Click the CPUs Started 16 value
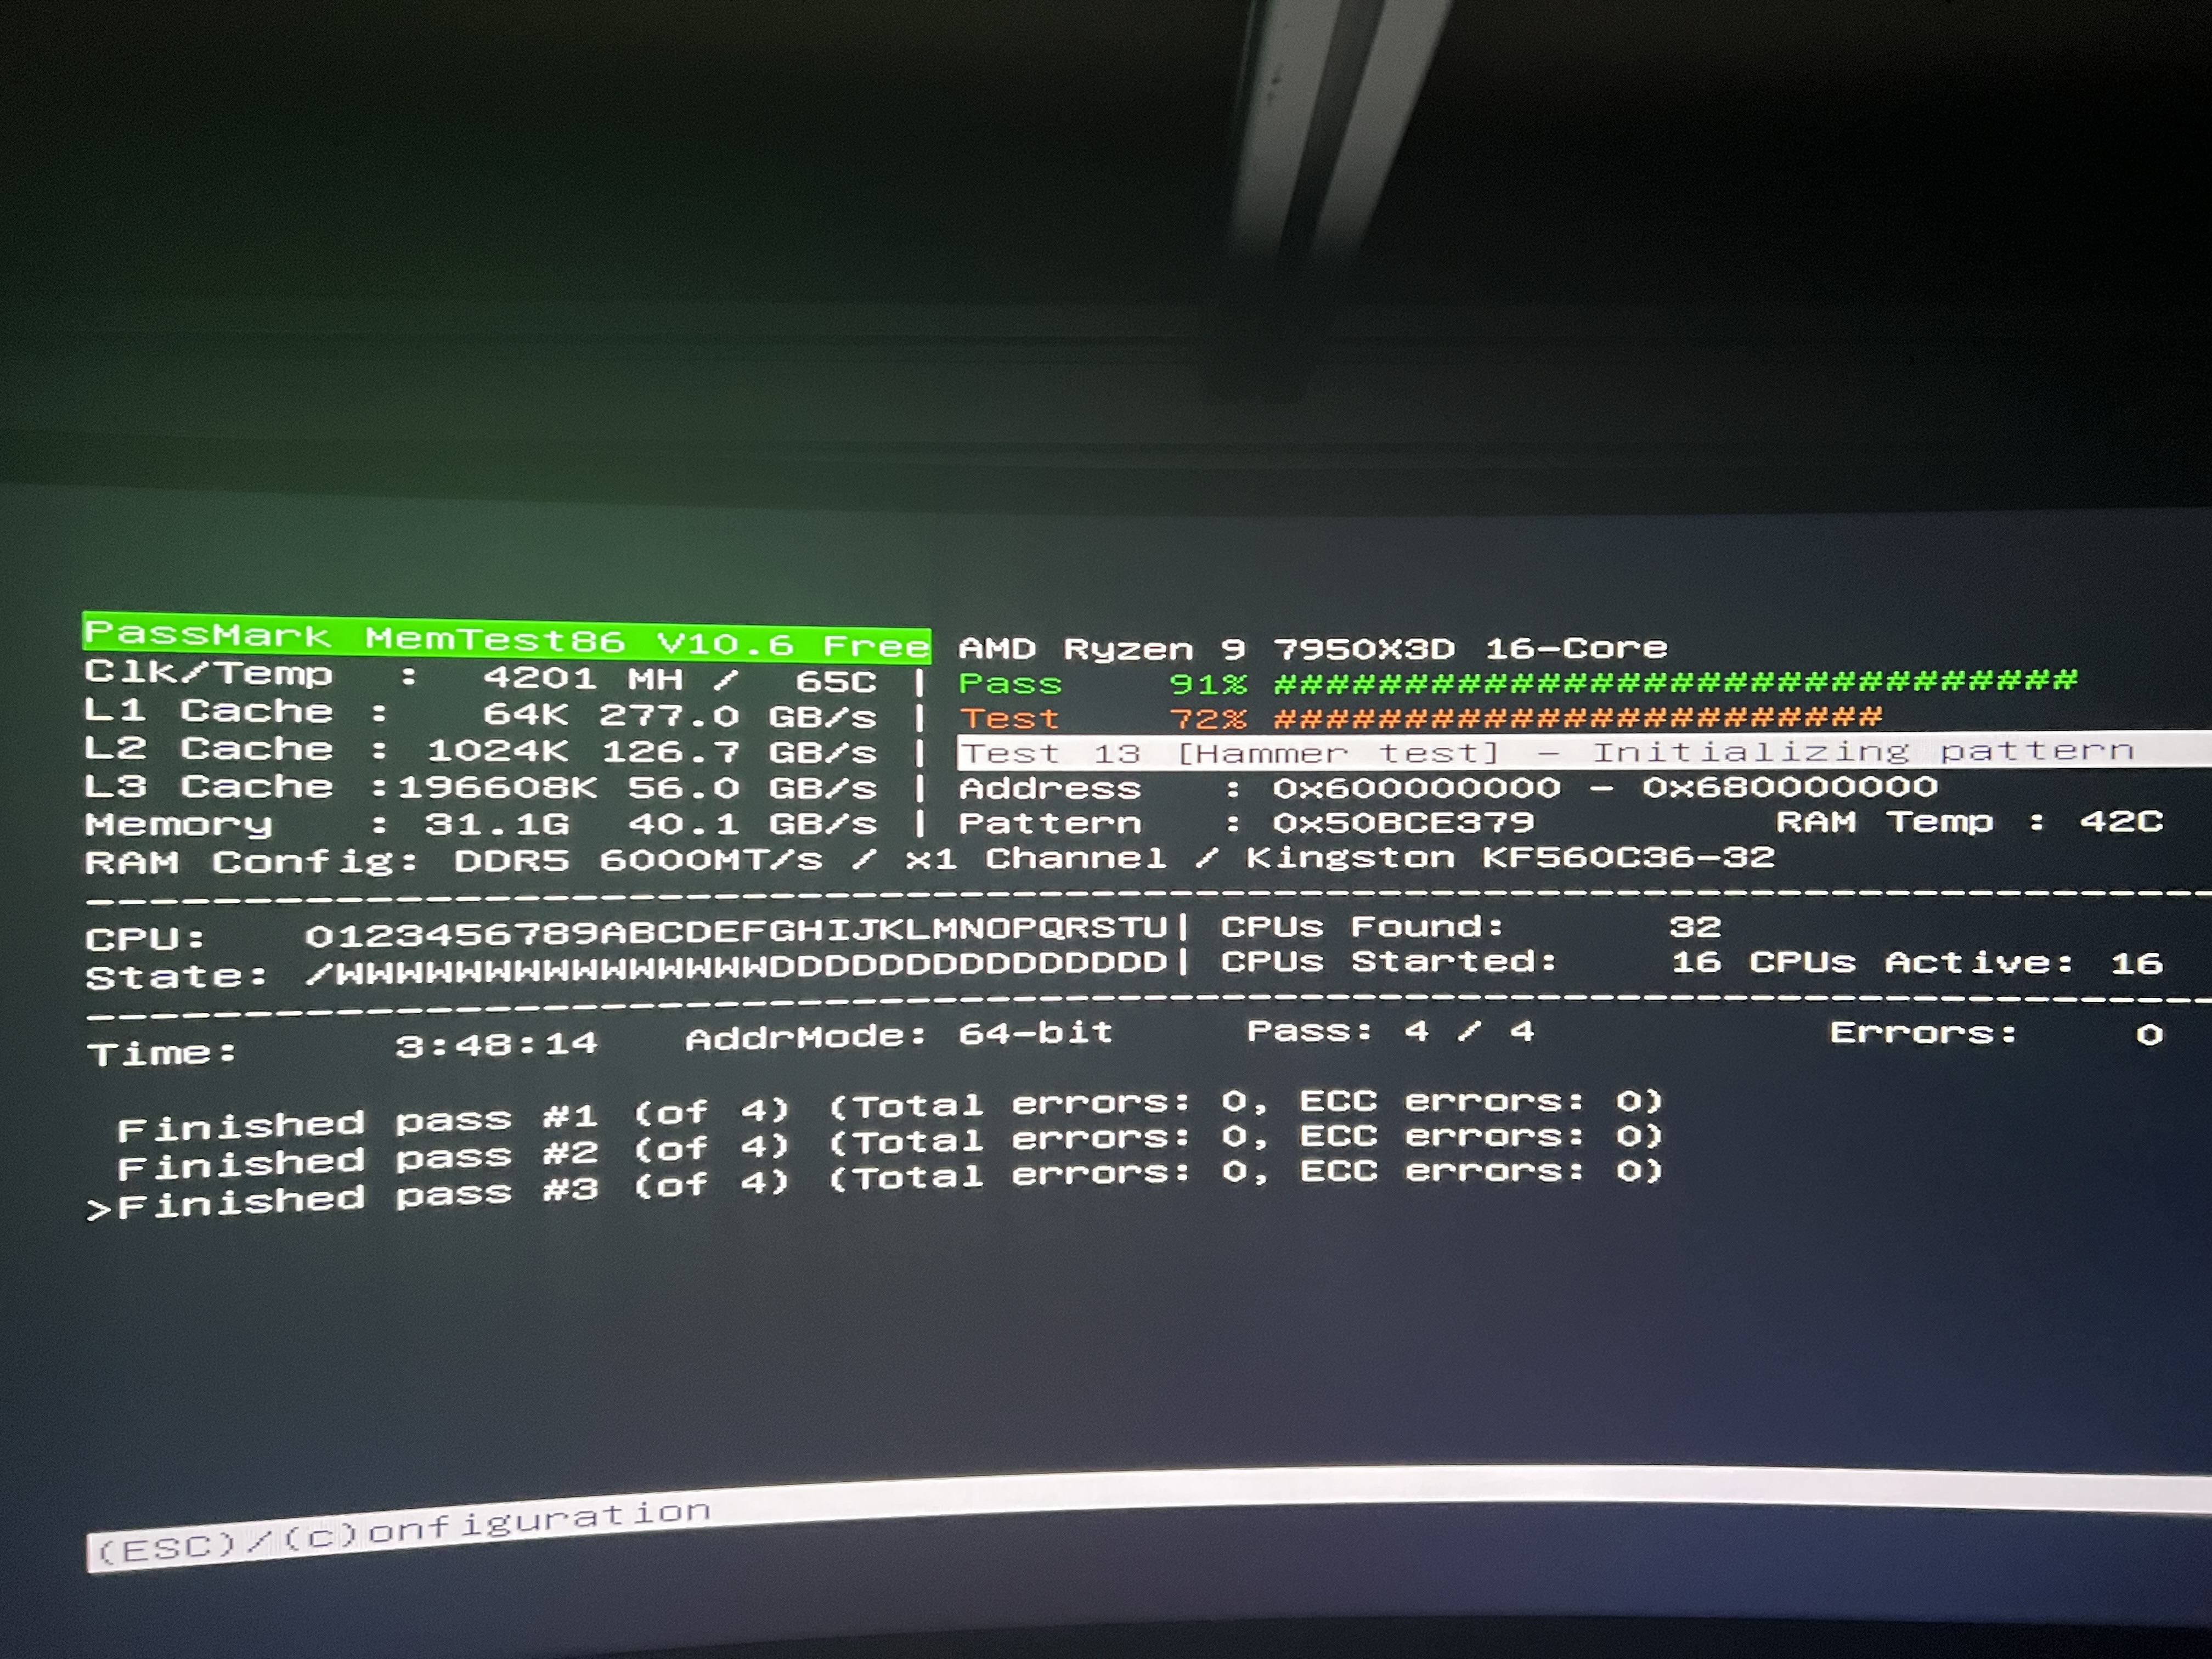Screen dimensions: 2212x1659 pyautogui.click(x=1696, y=962)
